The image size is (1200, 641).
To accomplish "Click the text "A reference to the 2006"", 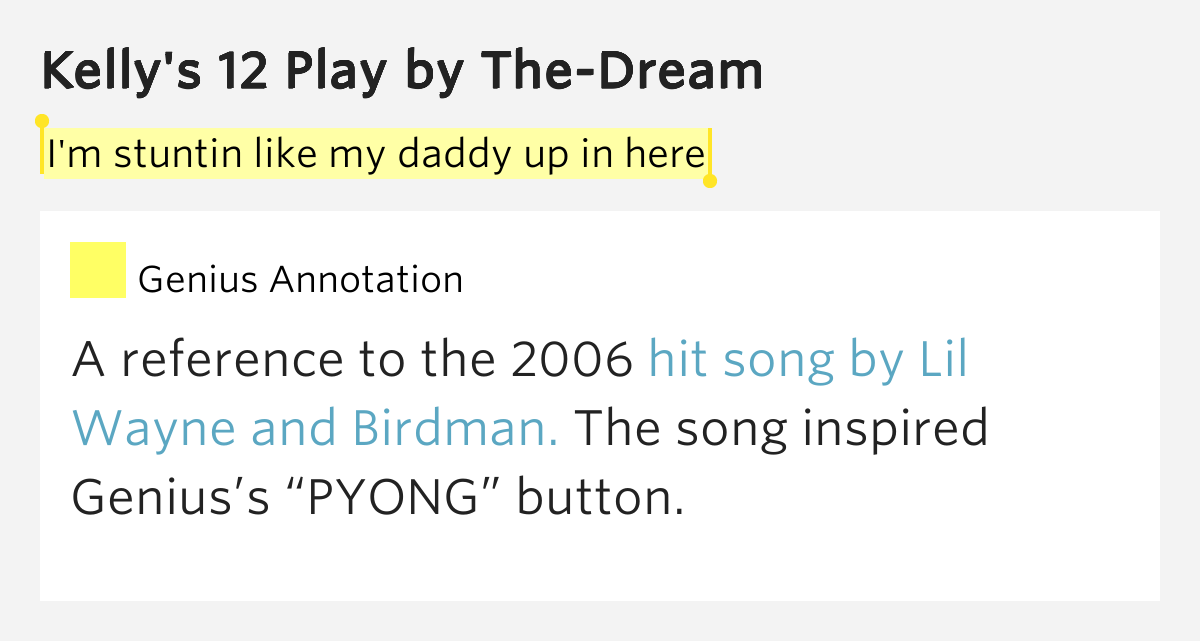I will click(x=354, y=359).
